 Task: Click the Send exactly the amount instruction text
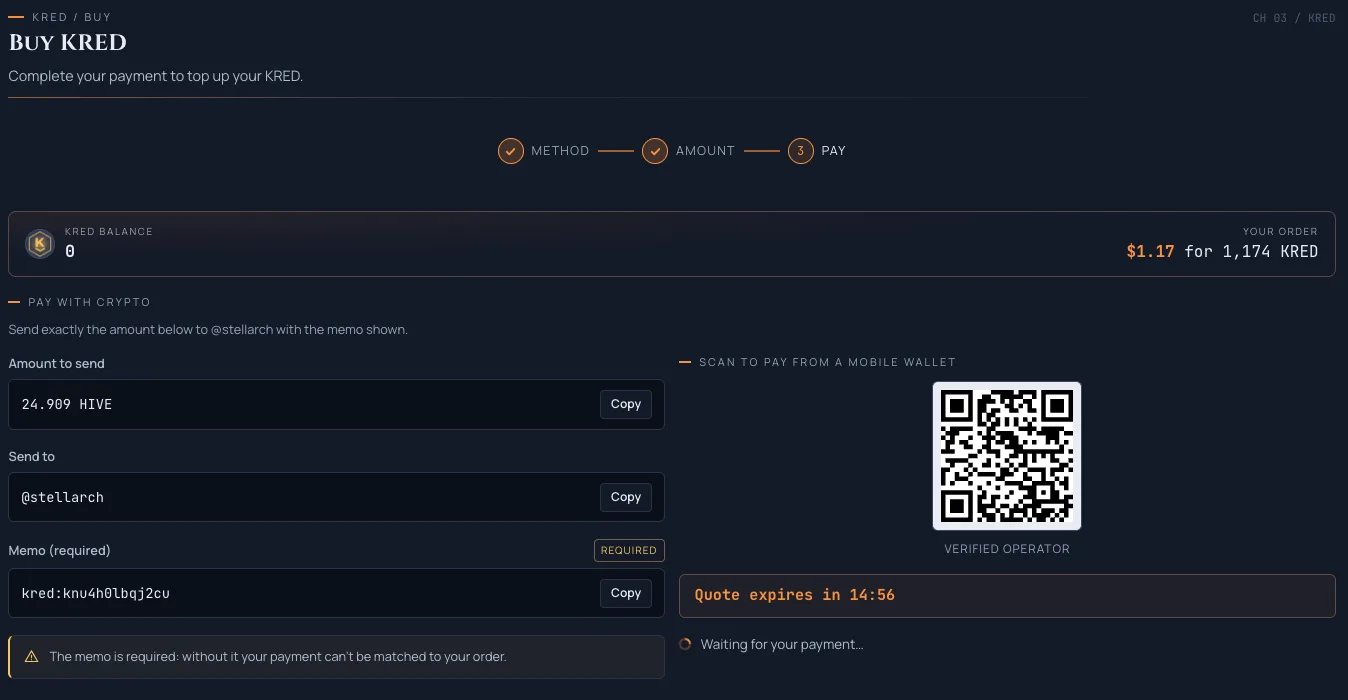click(208, 329)
